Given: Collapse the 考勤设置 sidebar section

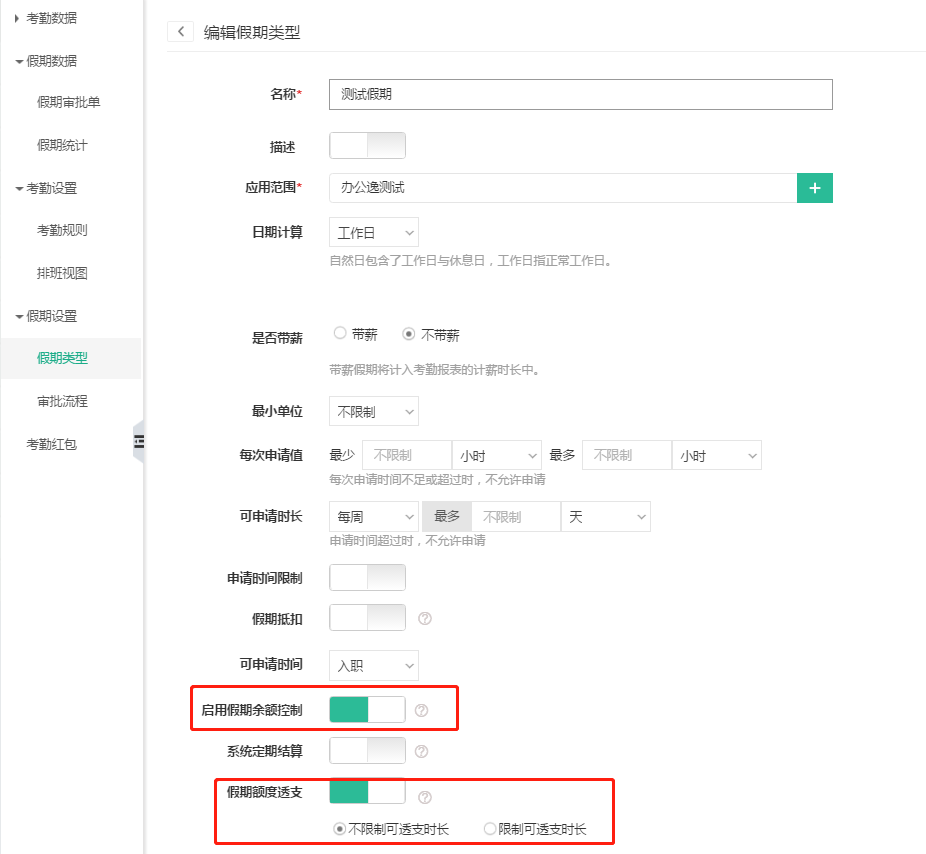Looking at the screenshot, I should pyautogui.click(x=46, y=188).
